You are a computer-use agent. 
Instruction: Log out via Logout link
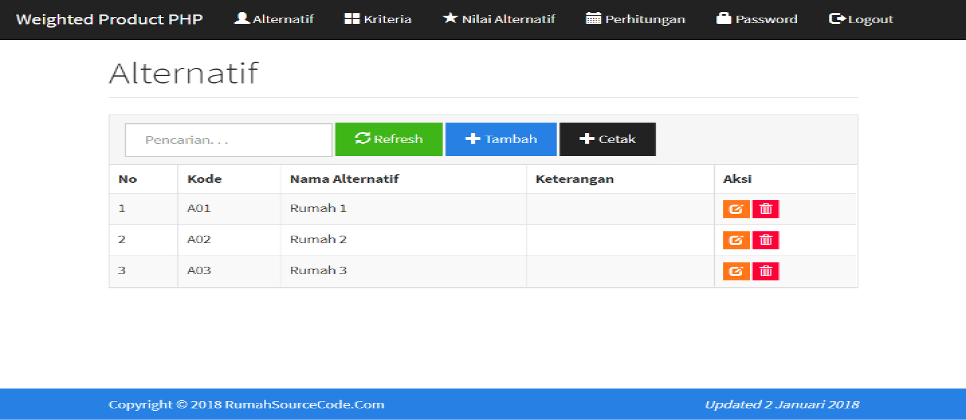point(861,19)
